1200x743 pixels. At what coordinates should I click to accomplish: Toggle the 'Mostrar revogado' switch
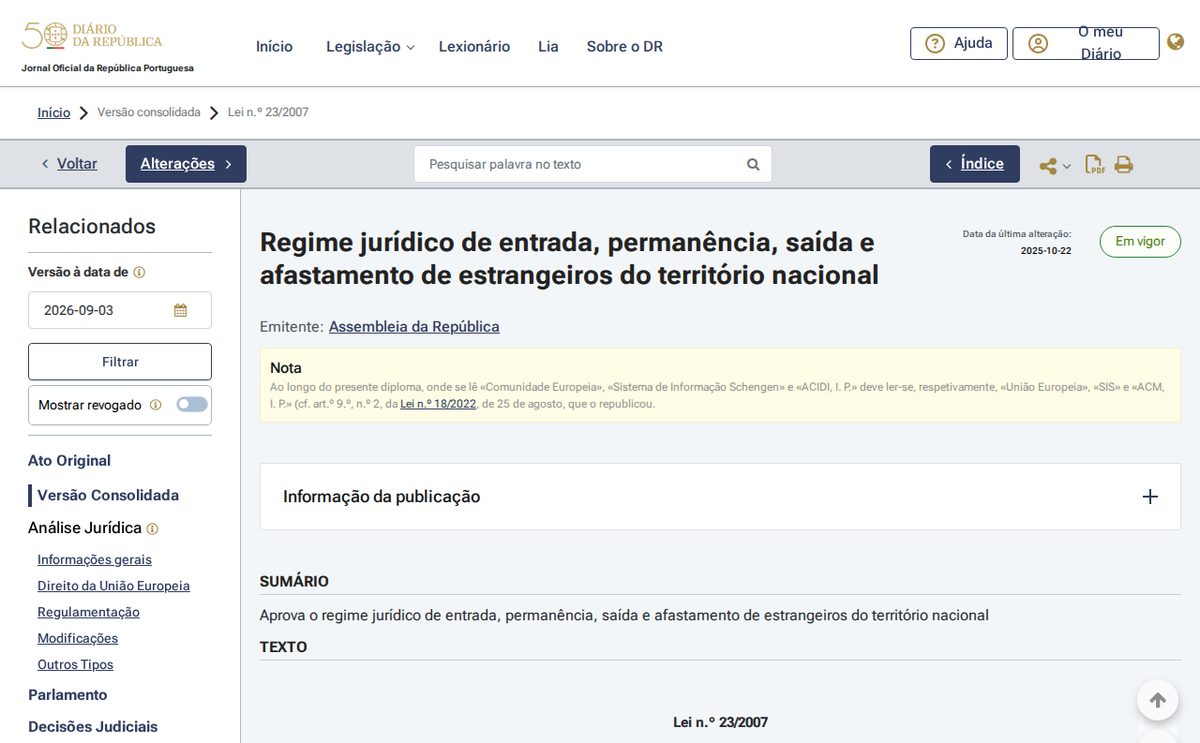(x=192, y=405)
